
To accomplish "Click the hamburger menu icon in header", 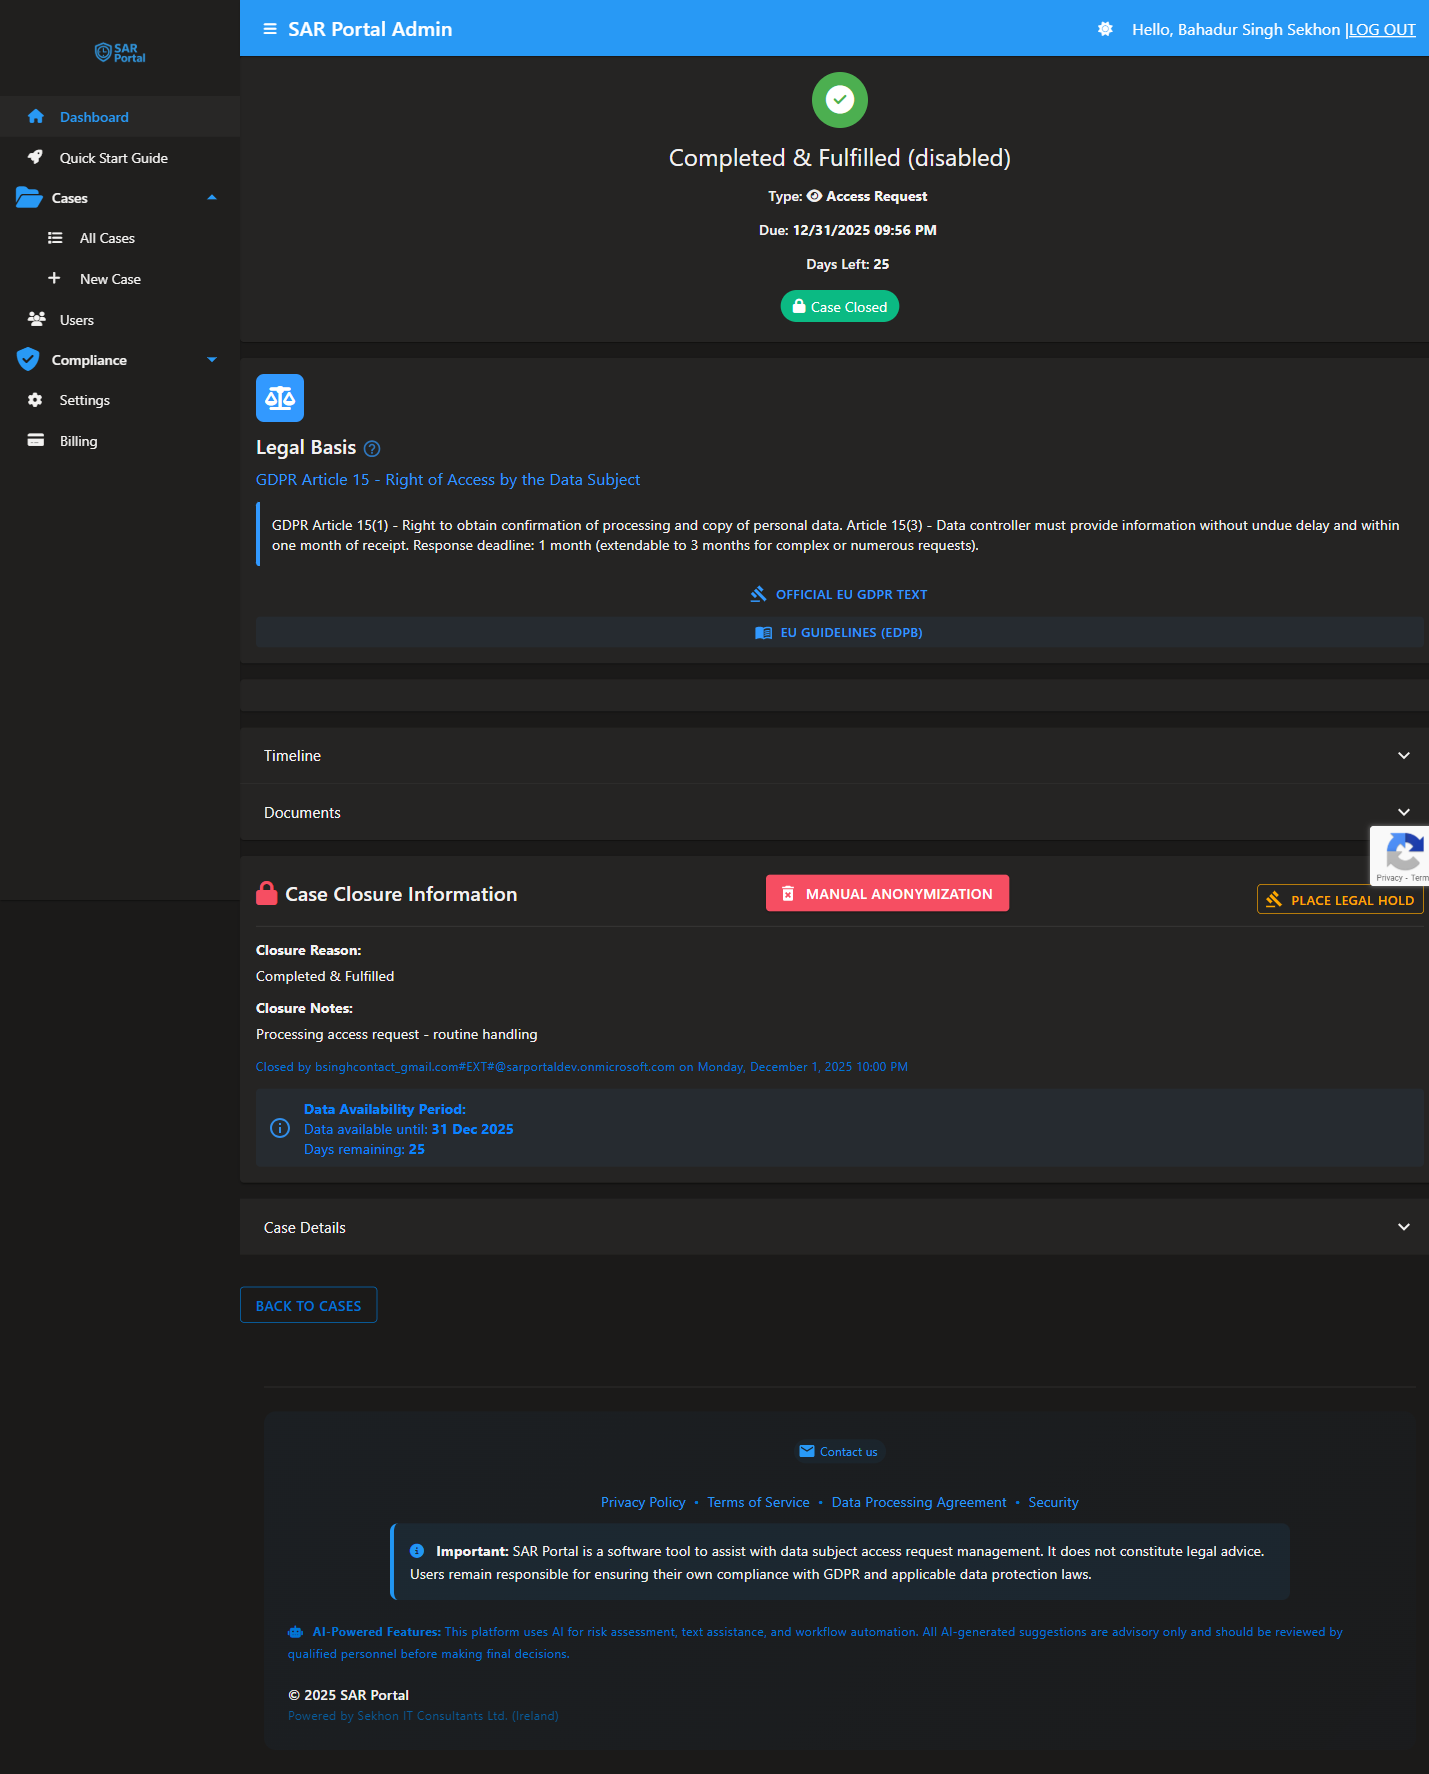I will point(270,29).
